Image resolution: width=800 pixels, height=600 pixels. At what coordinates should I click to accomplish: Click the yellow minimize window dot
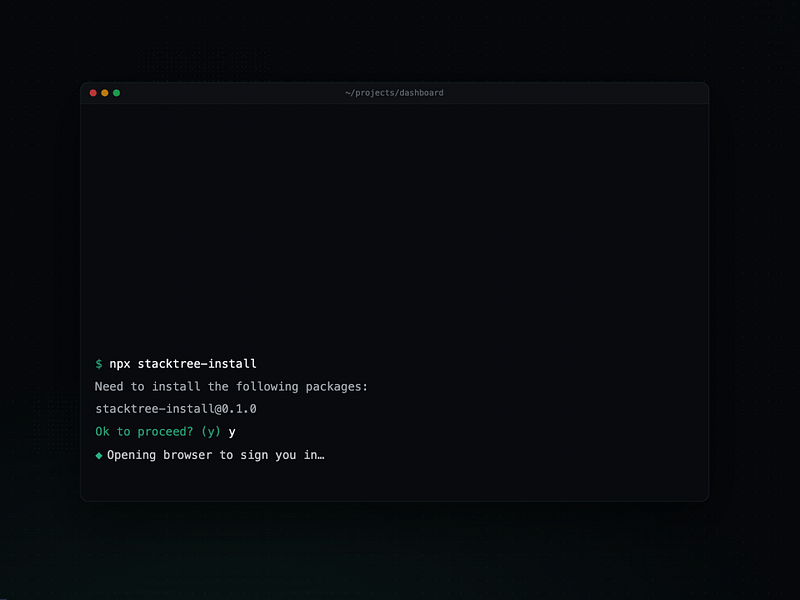point(105,93)
